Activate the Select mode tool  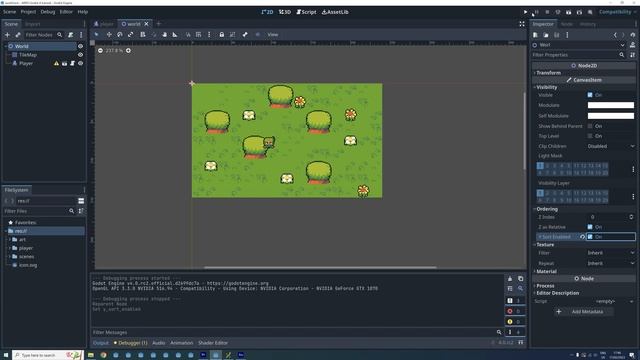97,35
